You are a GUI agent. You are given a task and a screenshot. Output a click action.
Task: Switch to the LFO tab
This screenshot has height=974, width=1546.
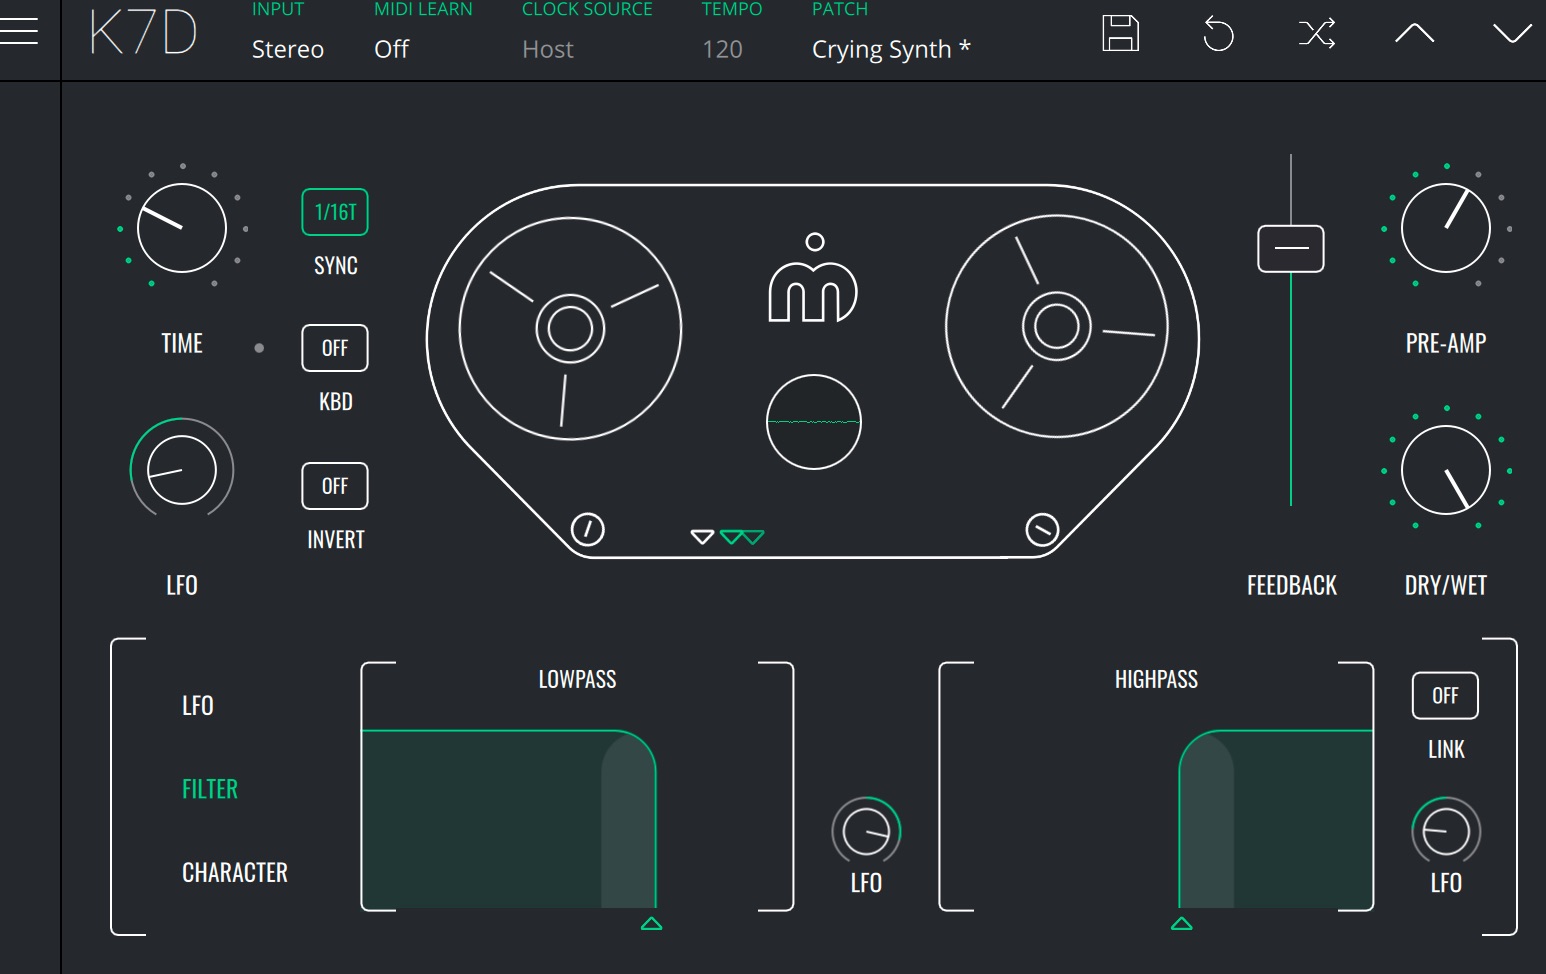click(x=198, y=706)
